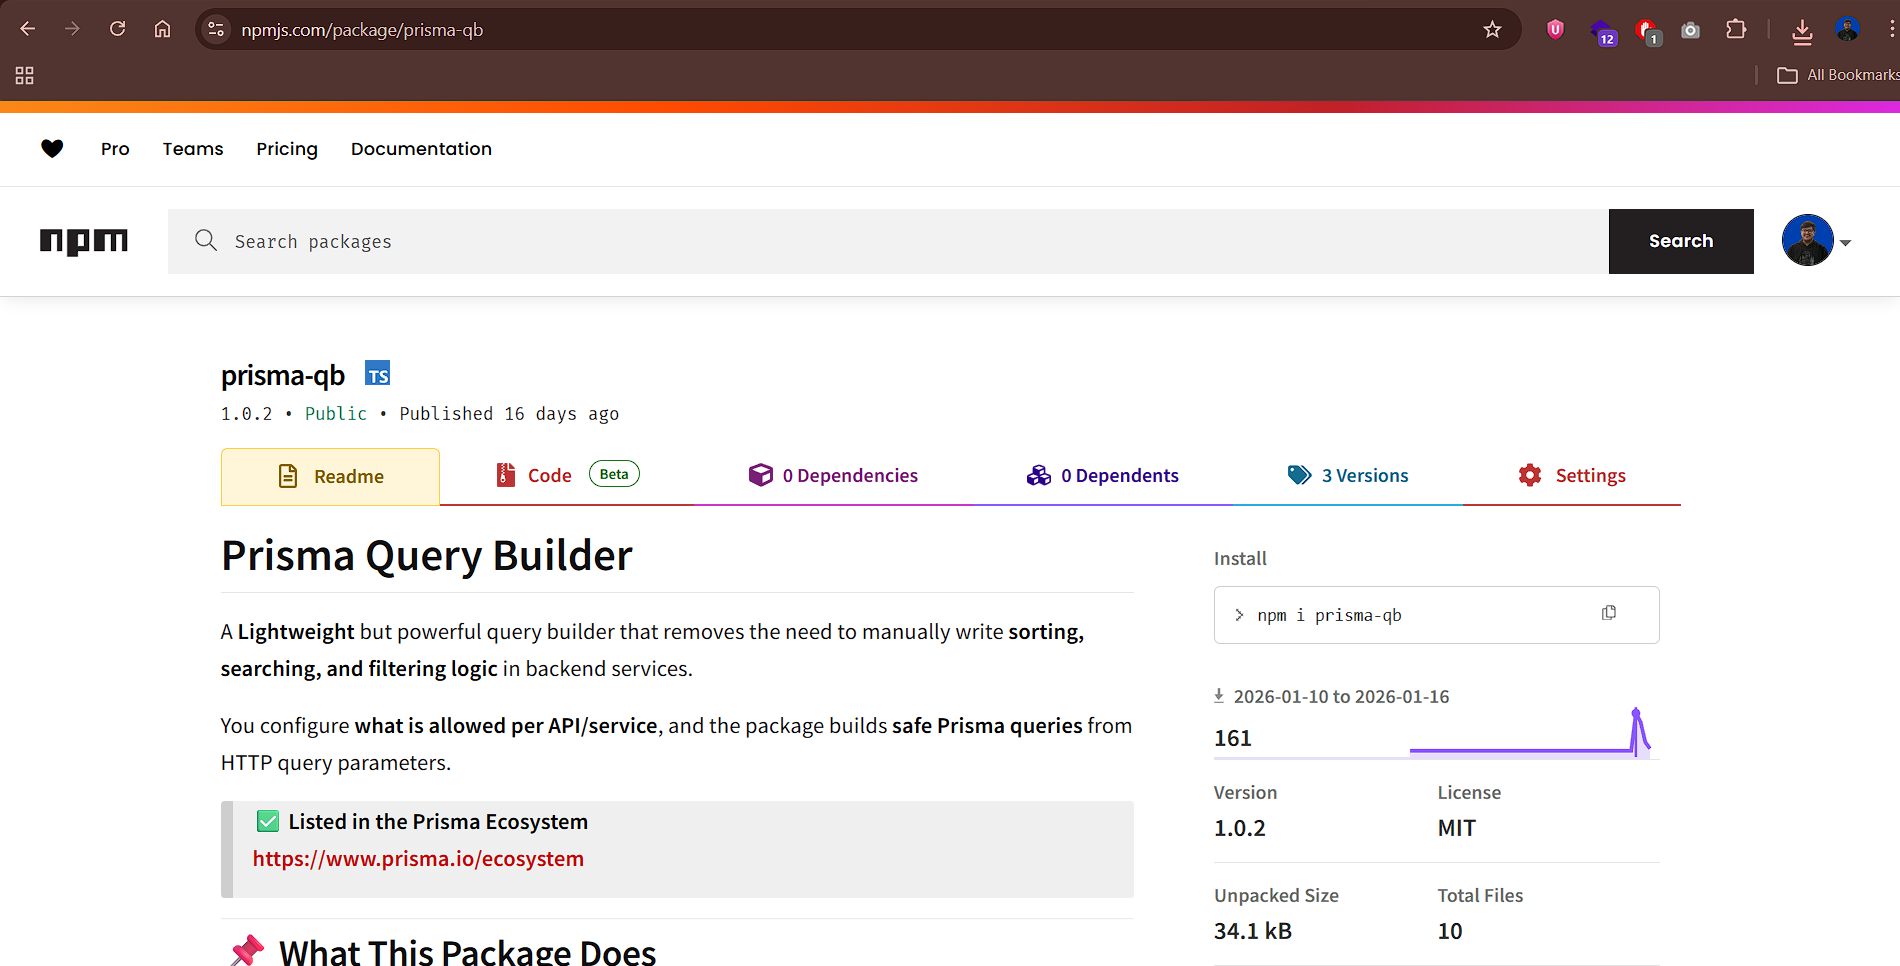Image resolution: width=1900 pixels, height=966 pixels.
Task: Open the 0 Dependents tab
Action: point(1102,475)
